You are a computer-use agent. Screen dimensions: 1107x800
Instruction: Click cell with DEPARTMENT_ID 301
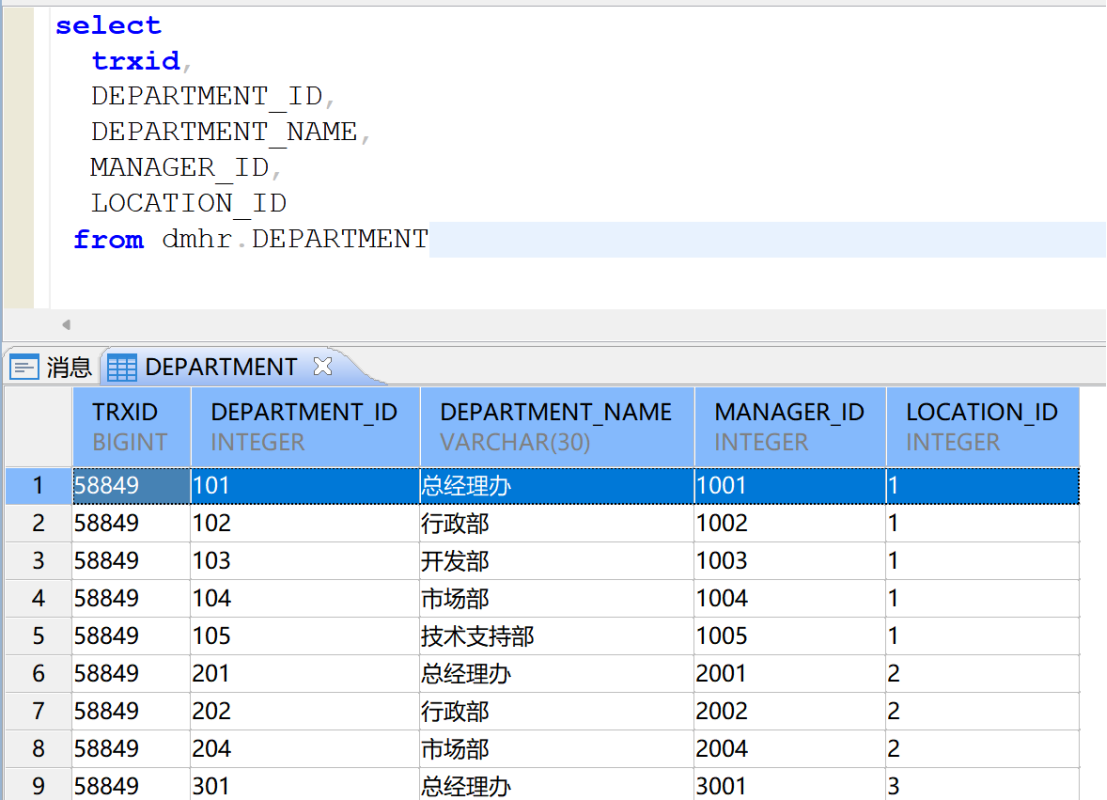pyautogui.click(x=305, y=785)
